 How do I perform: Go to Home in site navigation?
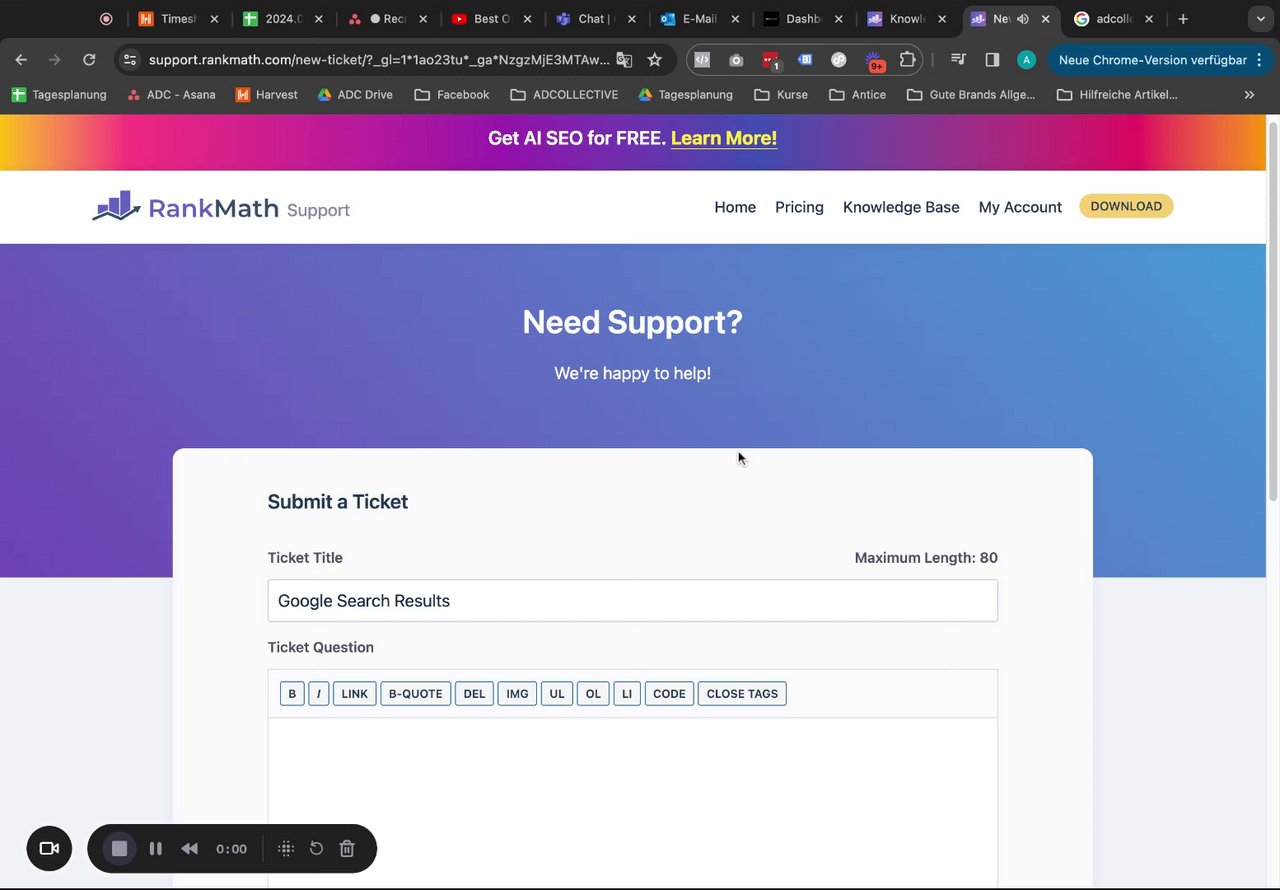coord(735,207)
